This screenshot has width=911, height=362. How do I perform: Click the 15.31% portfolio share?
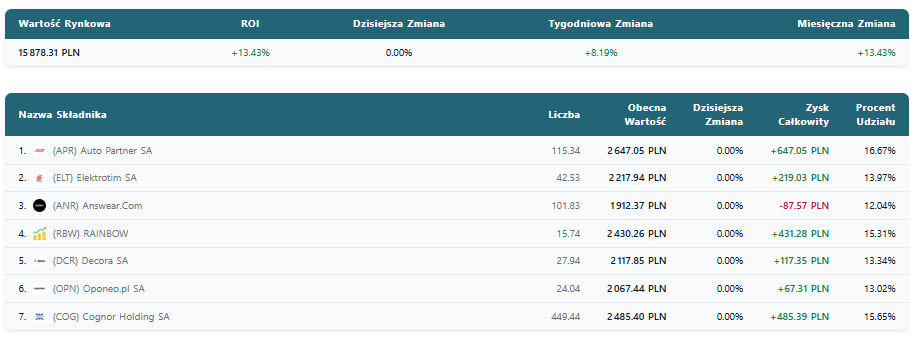point(880,234)
